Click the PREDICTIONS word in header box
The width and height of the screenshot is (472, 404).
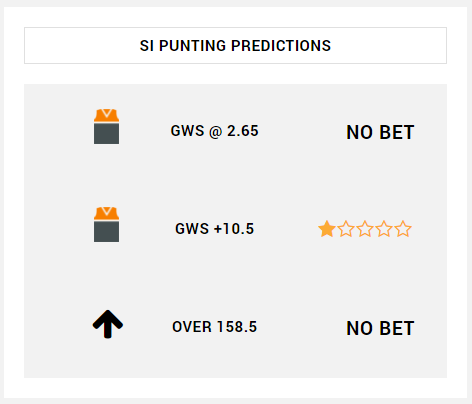pyautogui.click(x=281, y=46)
